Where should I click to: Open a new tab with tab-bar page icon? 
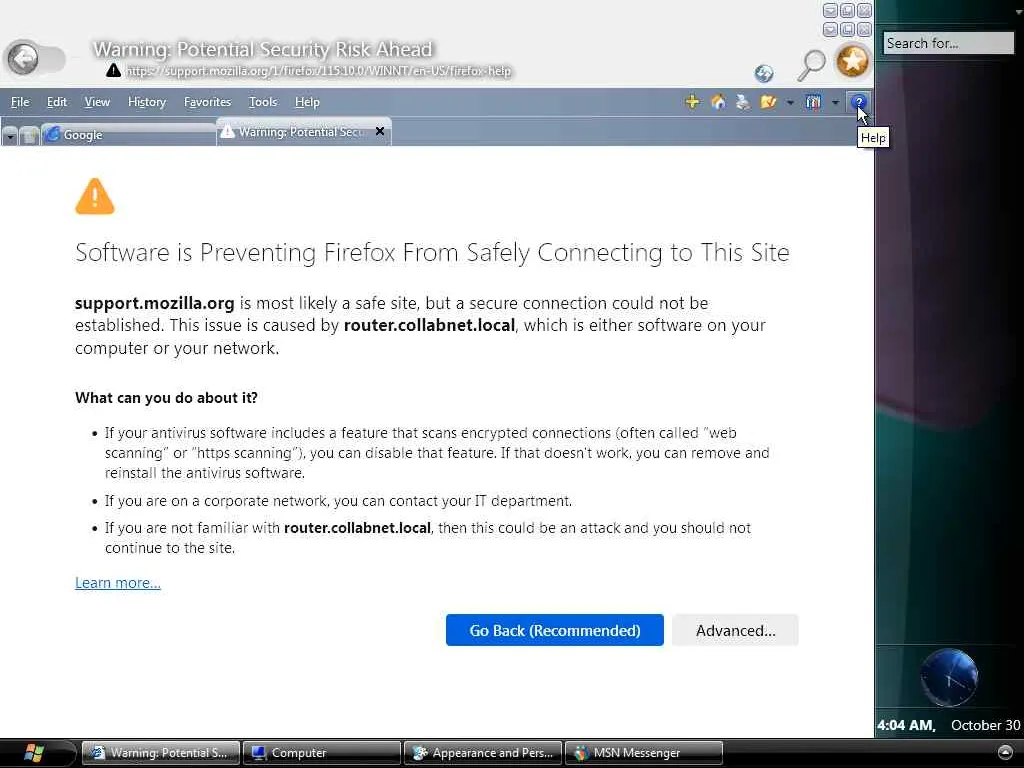pyautogui.click(x=29, y=135)
